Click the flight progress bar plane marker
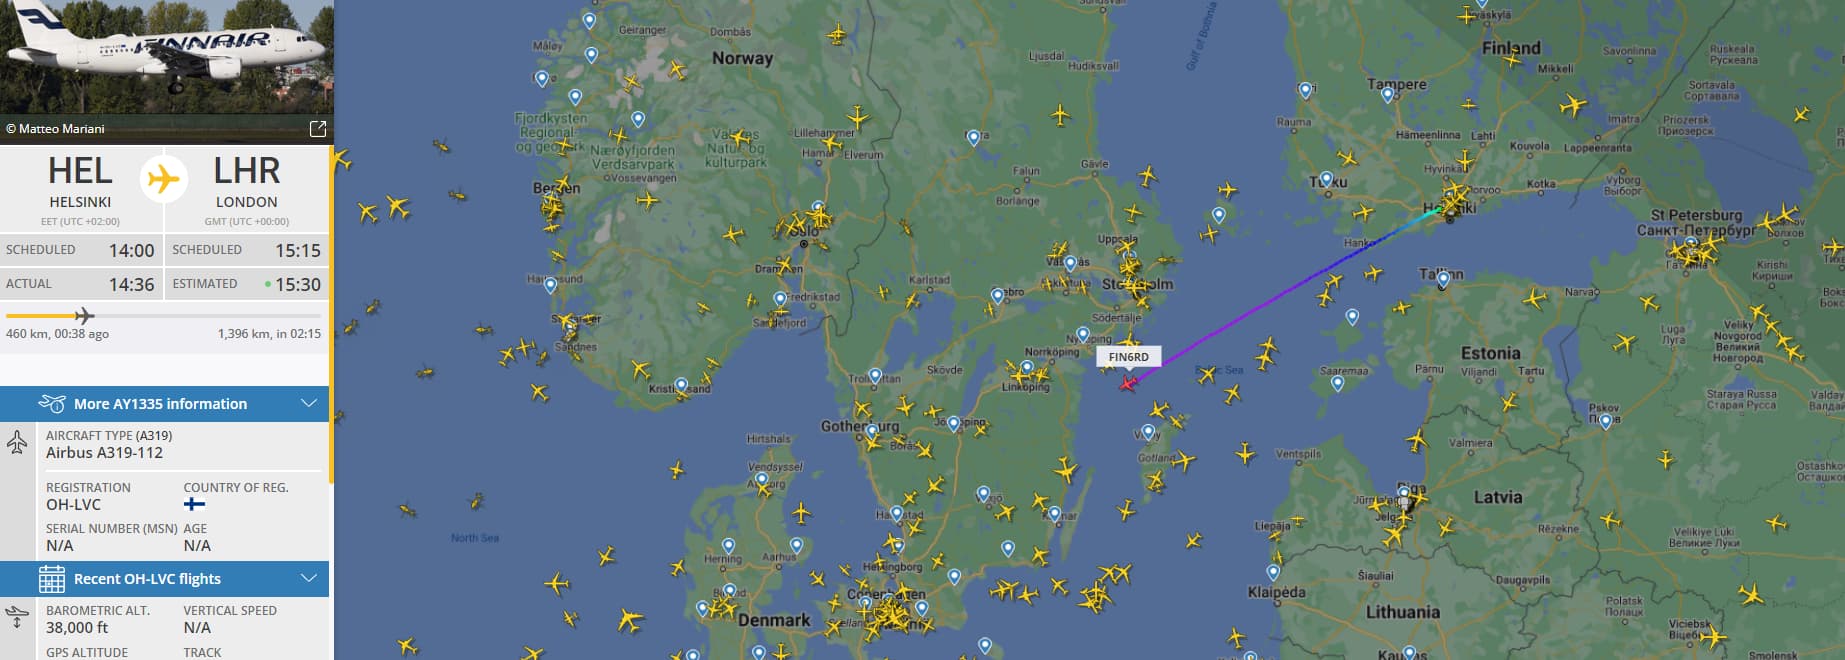The image size is (1845, 660). 84,316
